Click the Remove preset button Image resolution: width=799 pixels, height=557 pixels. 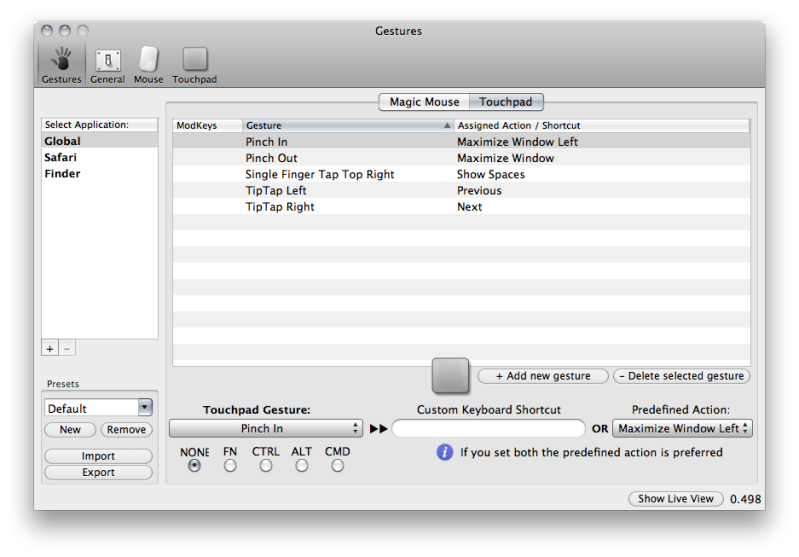click(126, 430)
